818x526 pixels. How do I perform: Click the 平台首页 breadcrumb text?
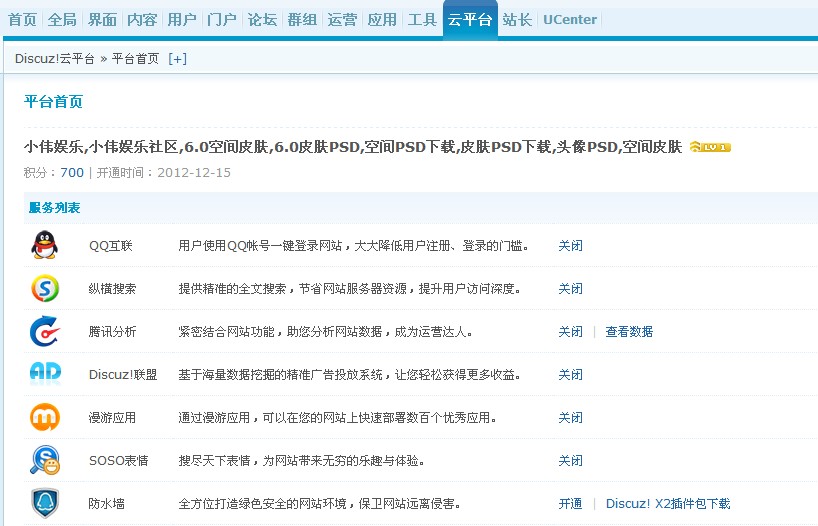[x=135, y=59]
